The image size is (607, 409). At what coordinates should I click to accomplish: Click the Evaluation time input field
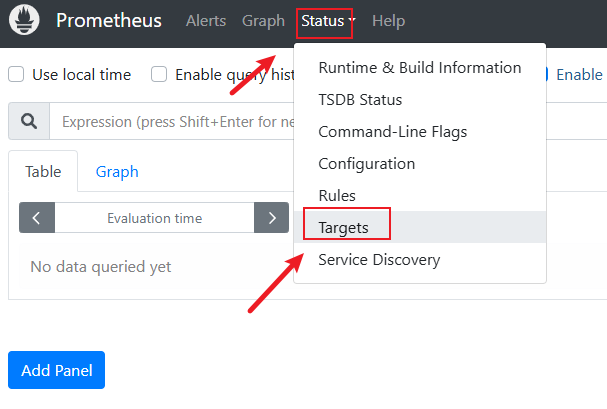pyautogui.click(x=154, y=217)
